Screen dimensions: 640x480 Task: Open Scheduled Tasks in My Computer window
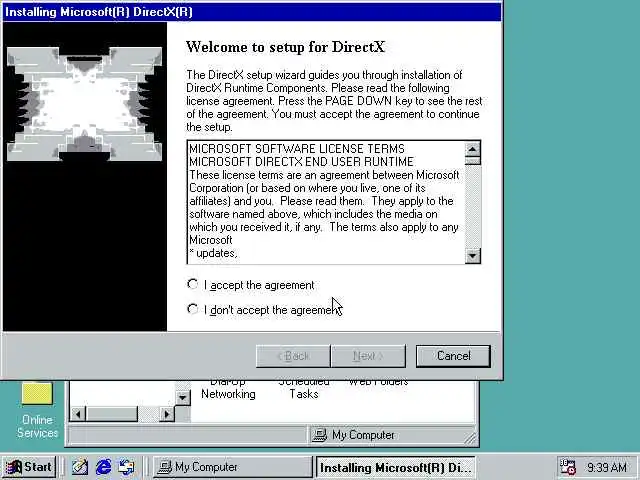(304, 390)
